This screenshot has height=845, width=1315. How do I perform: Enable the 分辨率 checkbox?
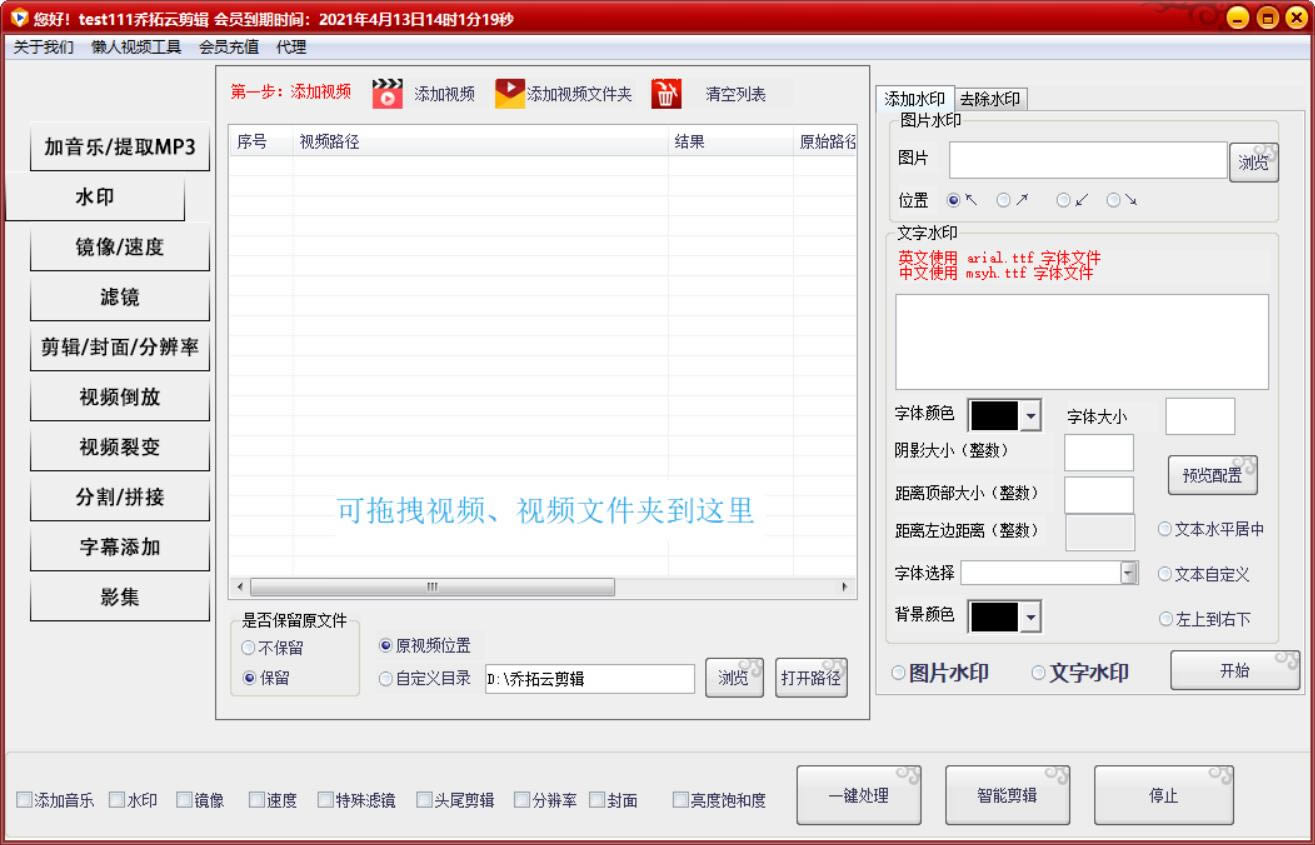click(x=522, y=800)
